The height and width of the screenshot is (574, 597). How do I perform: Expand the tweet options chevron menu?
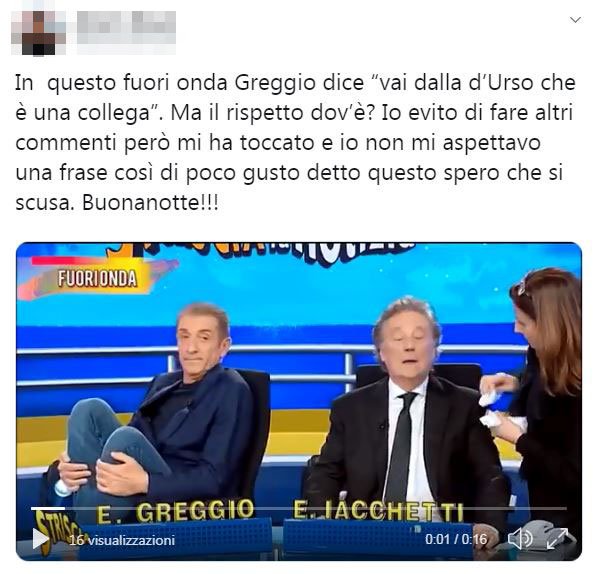click(575, 19)
